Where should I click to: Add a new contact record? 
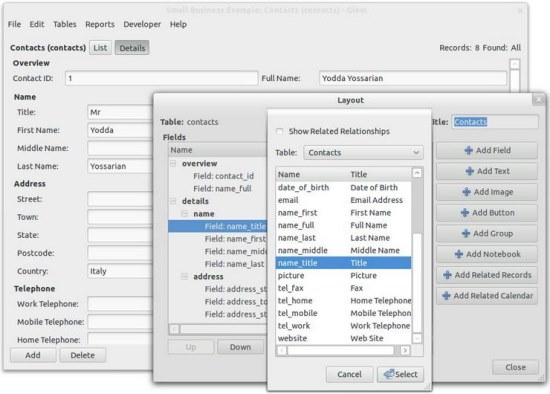33,355
